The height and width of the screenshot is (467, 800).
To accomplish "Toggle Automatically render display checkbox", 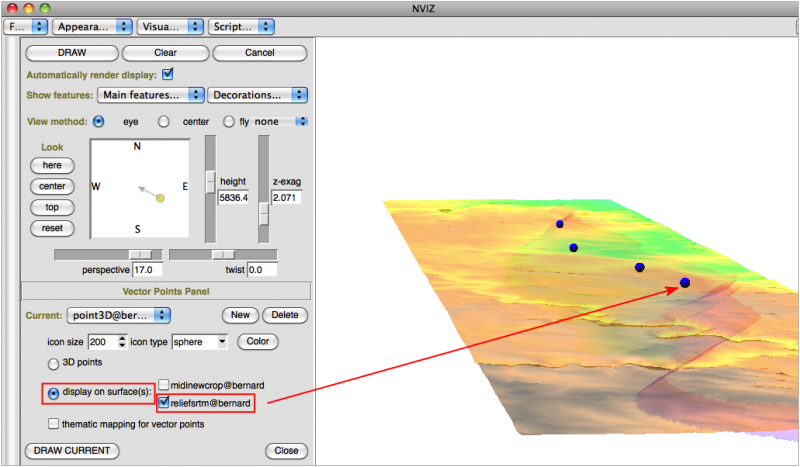I will click(x=168, y=74).
